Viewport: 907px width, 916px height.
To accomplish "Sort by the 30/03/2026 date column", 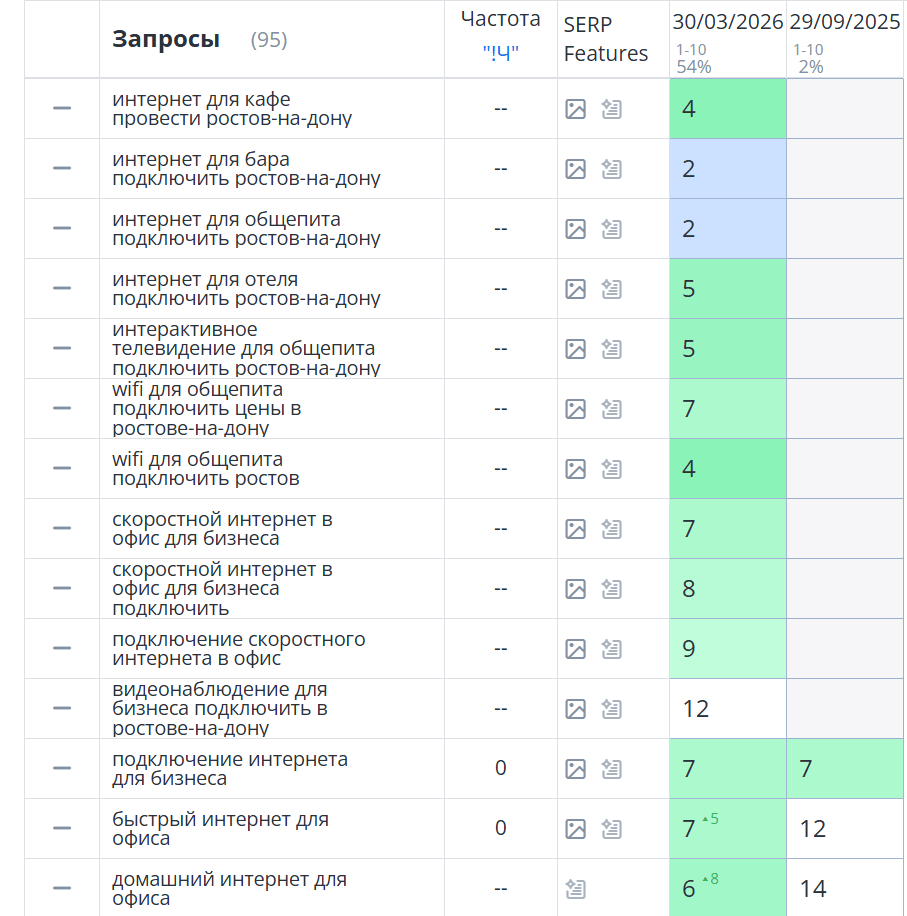I will (x=727, y=22).
